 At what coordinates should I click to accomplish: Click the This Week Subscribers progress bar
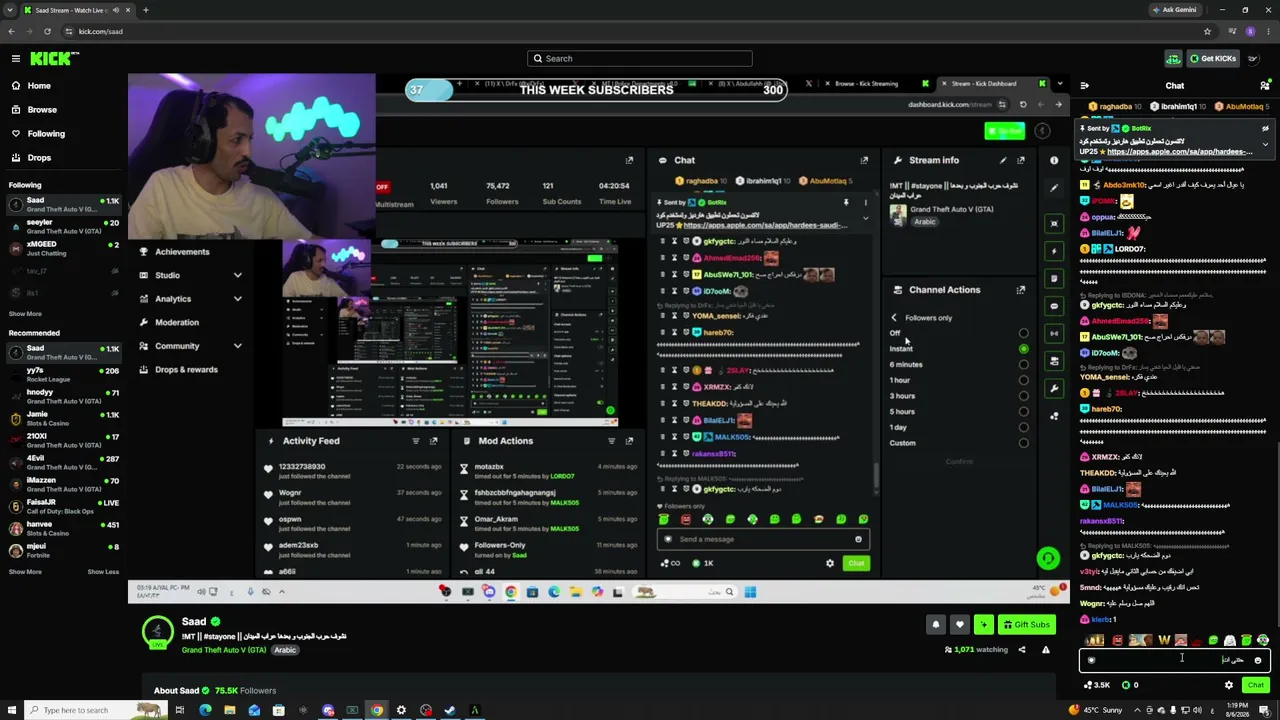596,90
